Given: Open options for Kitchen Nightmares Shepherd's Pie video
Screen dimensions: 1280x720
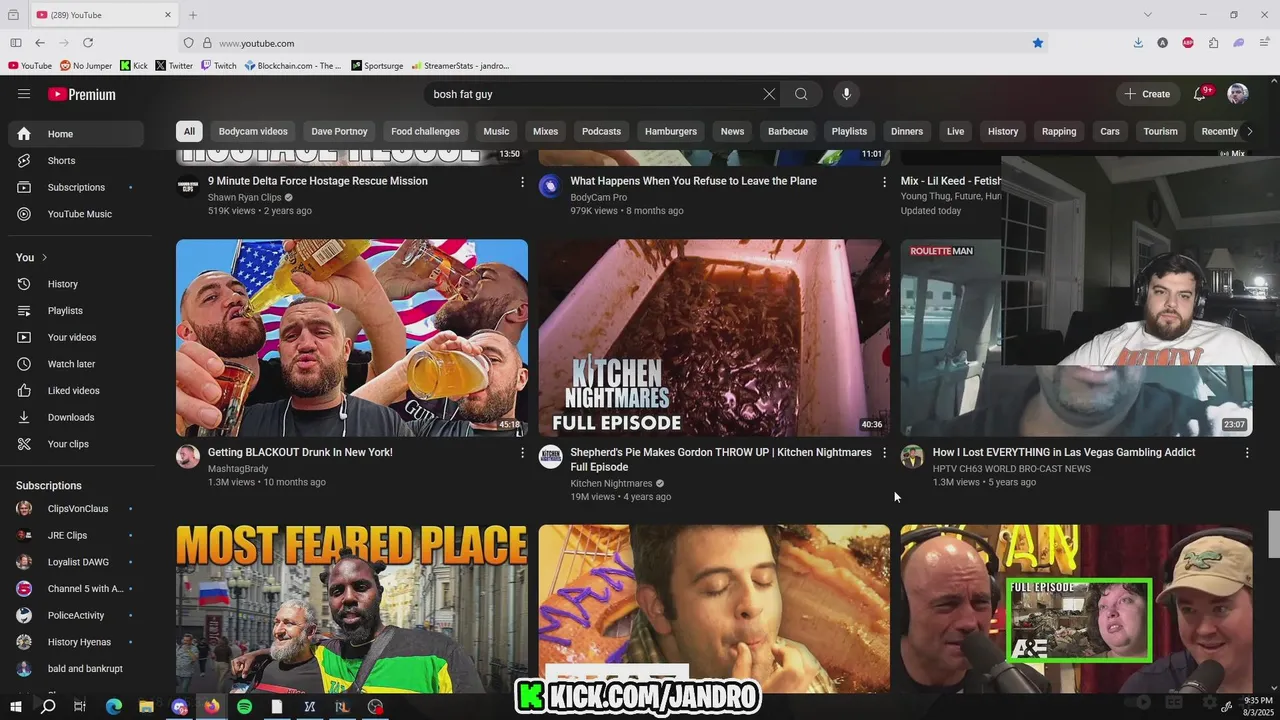Looking at the screenshot, I should pos(884,453).
